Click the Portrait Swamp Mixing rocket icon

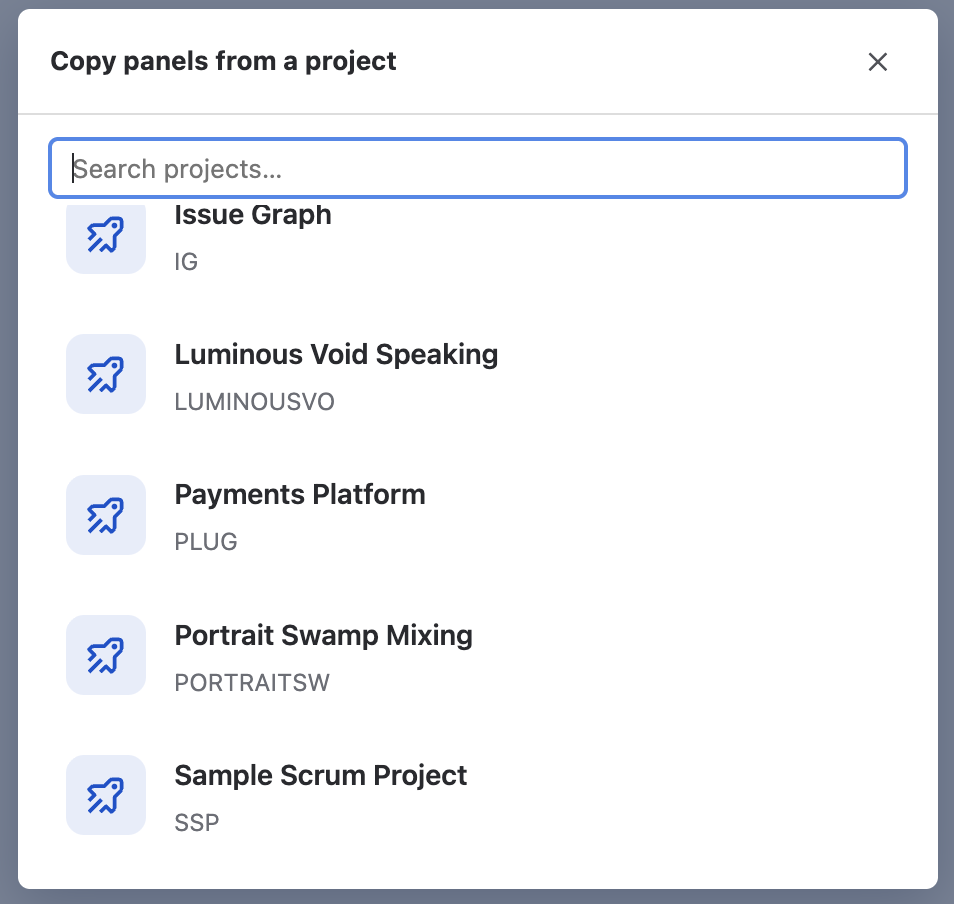[106, 655]
